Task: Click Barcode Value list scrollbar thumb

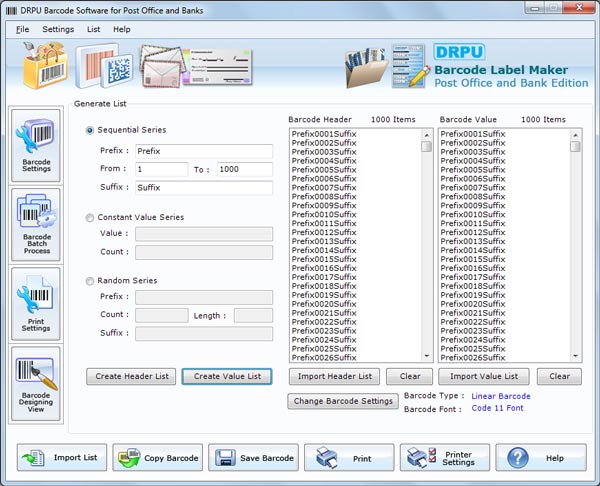Action: [x=575, y=147]
